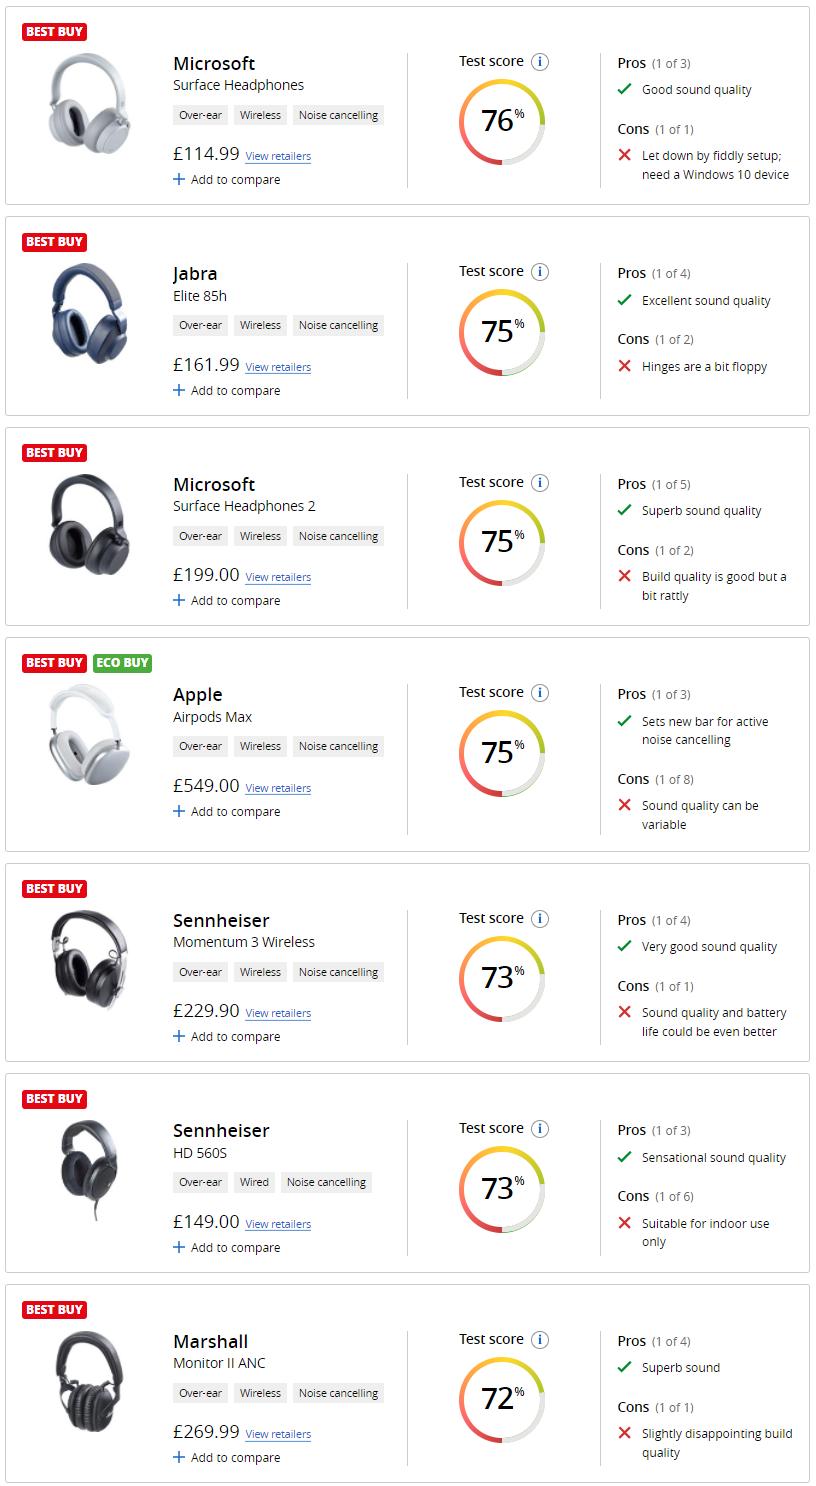Click the Wired tag on Sennheiser HD 560S
The height and width of the screenshot is (1486, 816).
point(254,1182)
